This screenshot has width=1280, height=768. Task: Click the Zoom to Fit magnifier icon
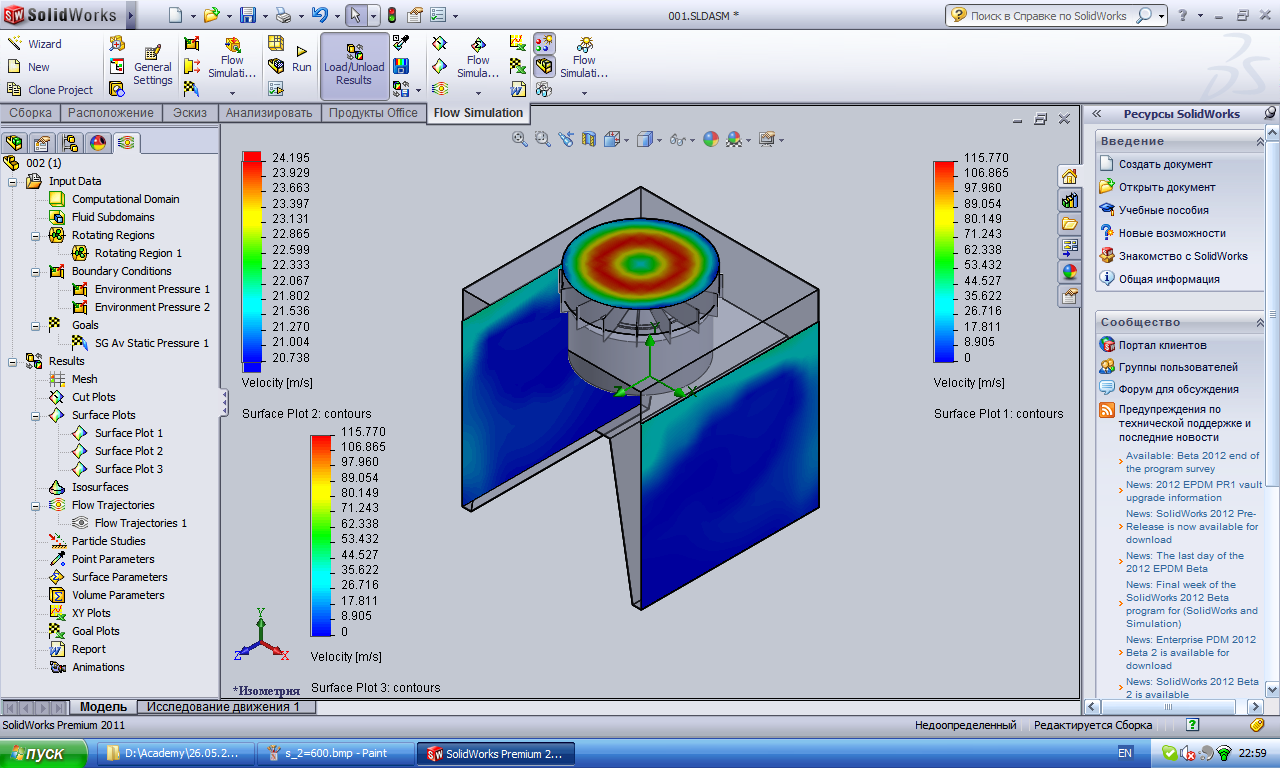(520, 139)
